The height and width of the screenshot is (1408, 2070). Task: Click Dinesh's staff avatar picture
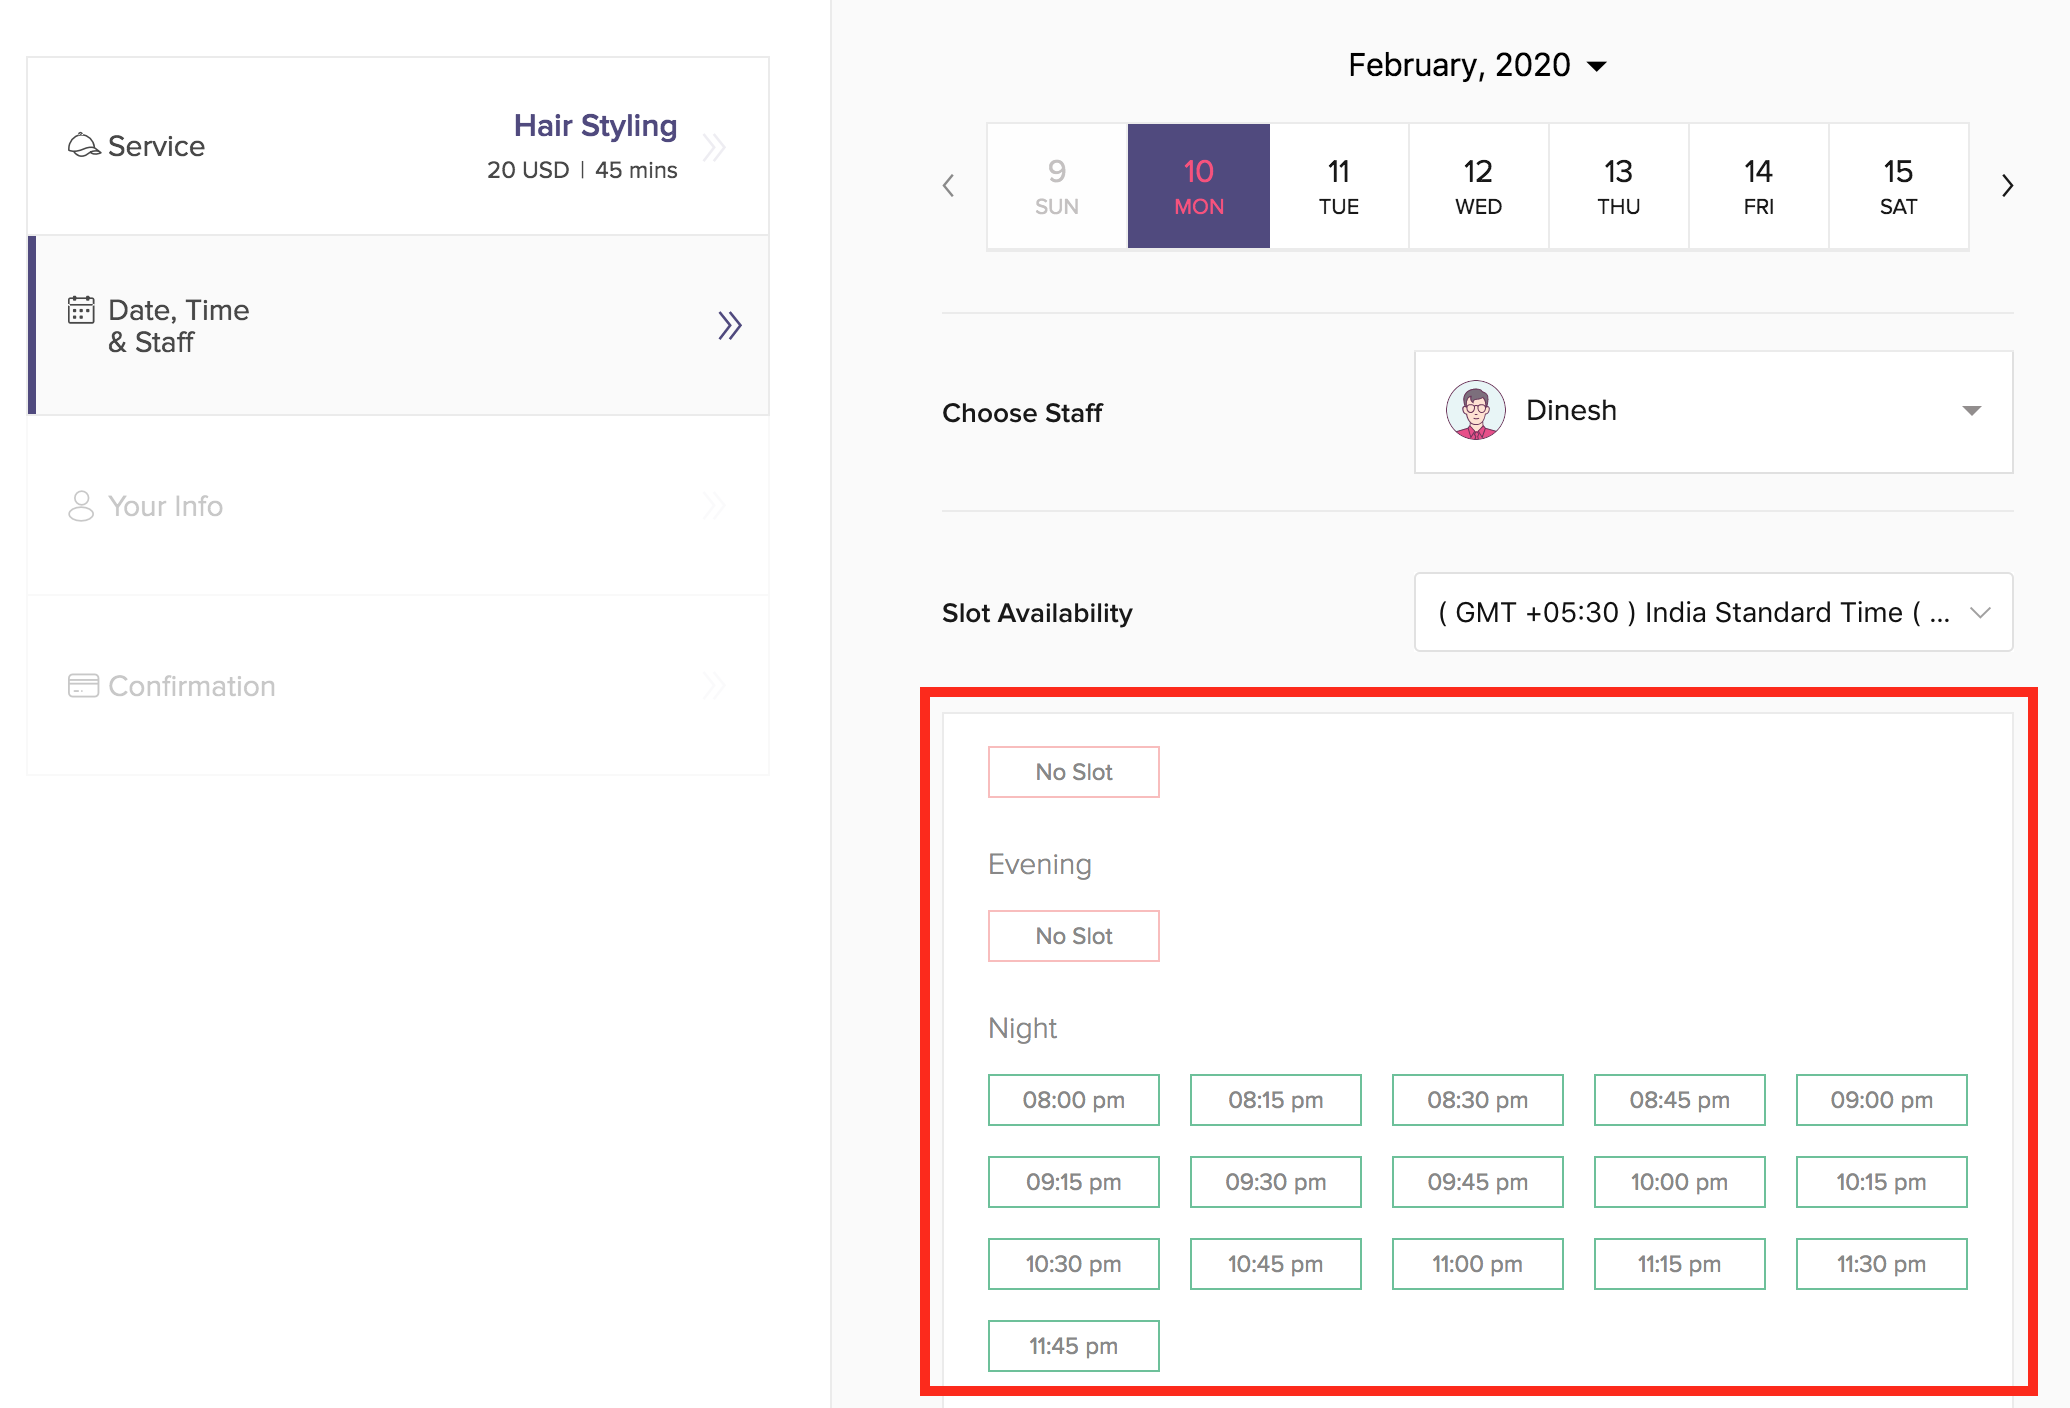[1475, 410]
